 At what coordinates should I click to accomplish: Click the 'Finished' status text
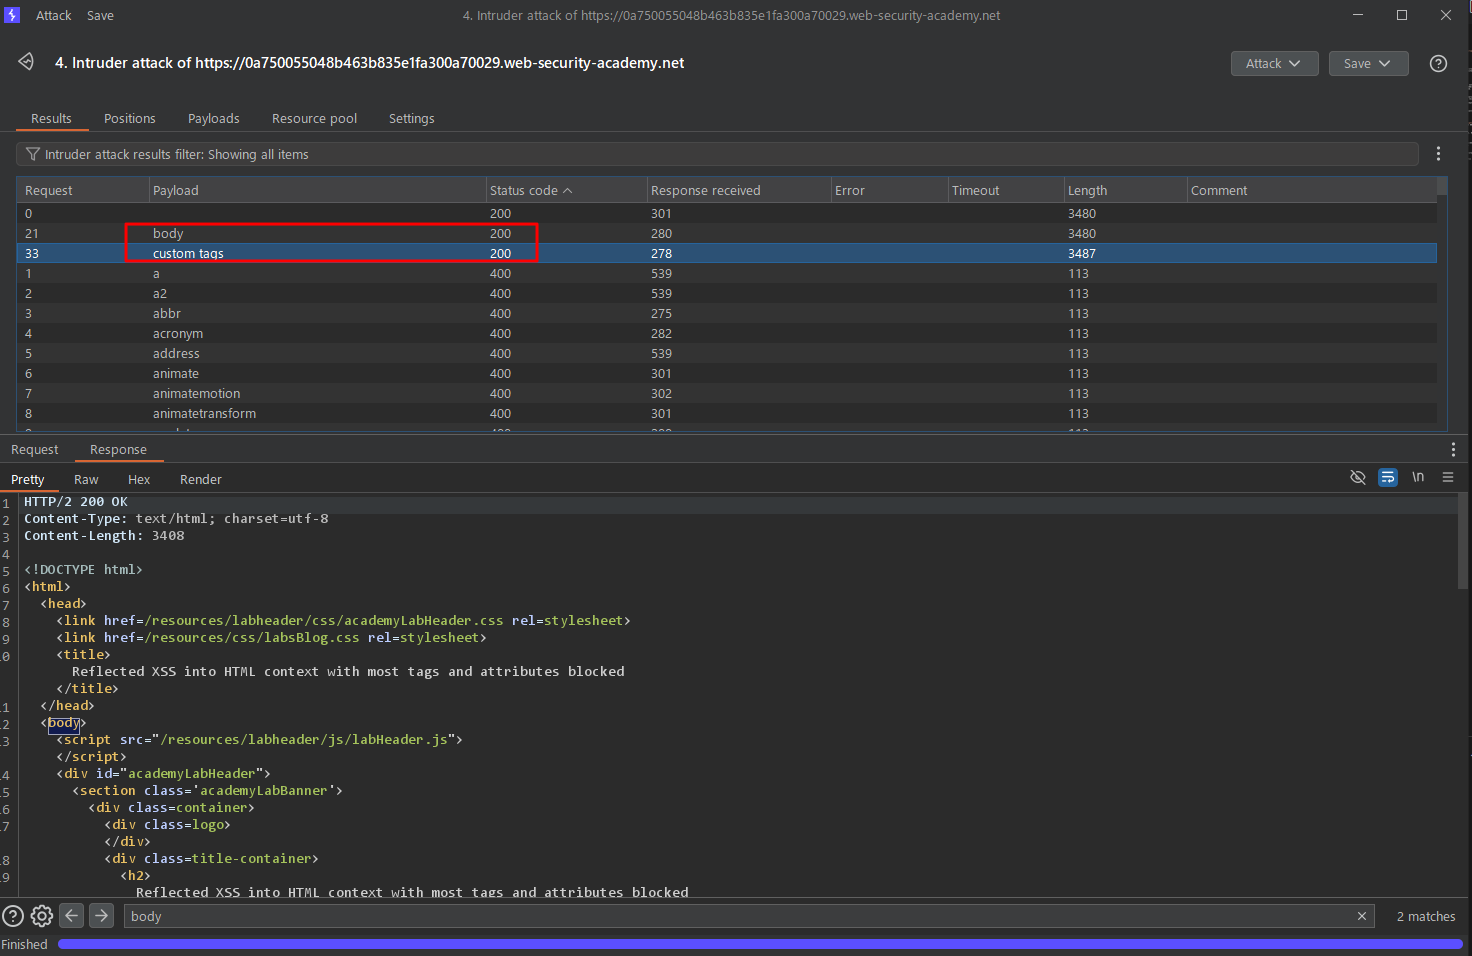point(24,944)
